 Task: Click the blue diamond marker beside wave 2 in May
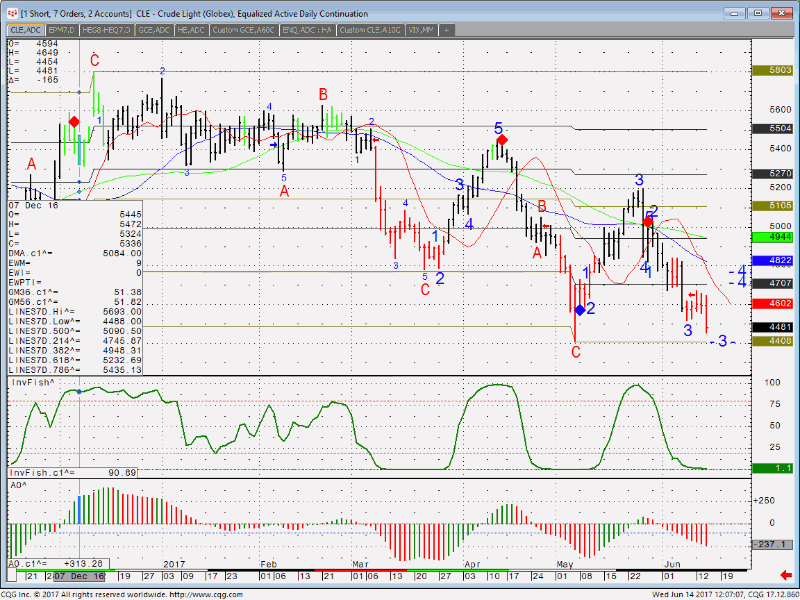[x=580, y=310]
